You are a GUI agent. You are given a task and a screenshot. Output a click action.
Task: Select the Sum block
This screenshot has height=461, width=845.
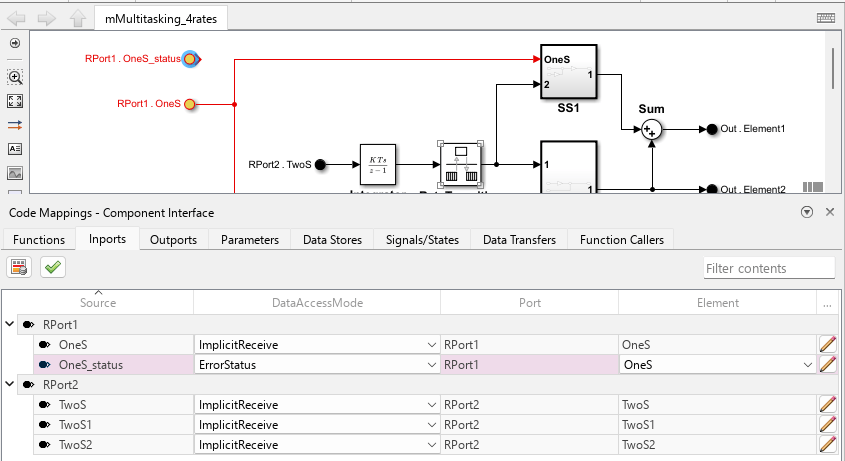point(652,130)
